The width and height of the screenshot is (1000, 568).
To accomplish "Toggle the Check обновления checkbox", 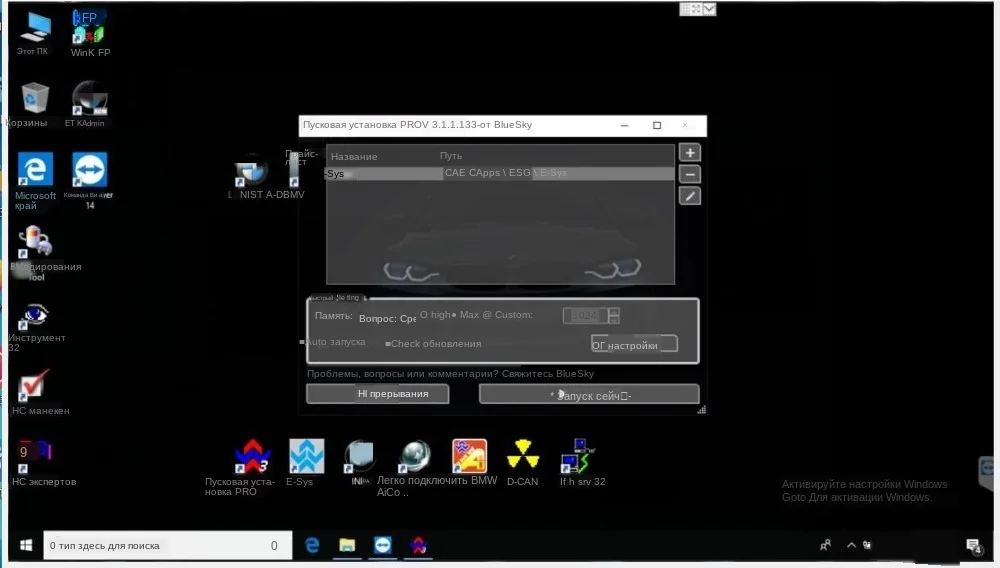I will (433, 344).
